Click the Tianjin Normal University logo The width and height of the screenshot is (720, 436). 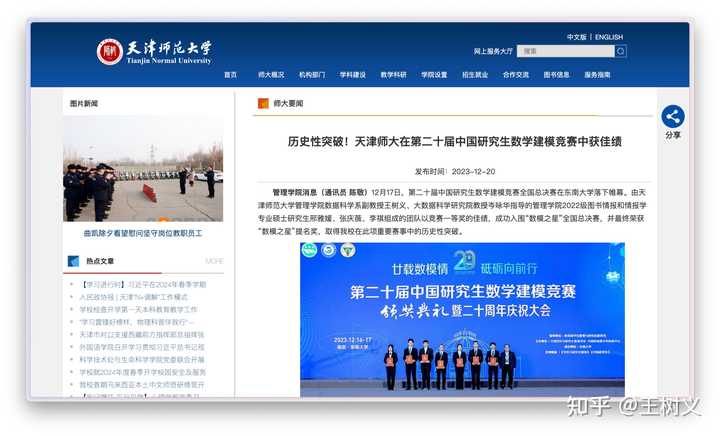154,52
